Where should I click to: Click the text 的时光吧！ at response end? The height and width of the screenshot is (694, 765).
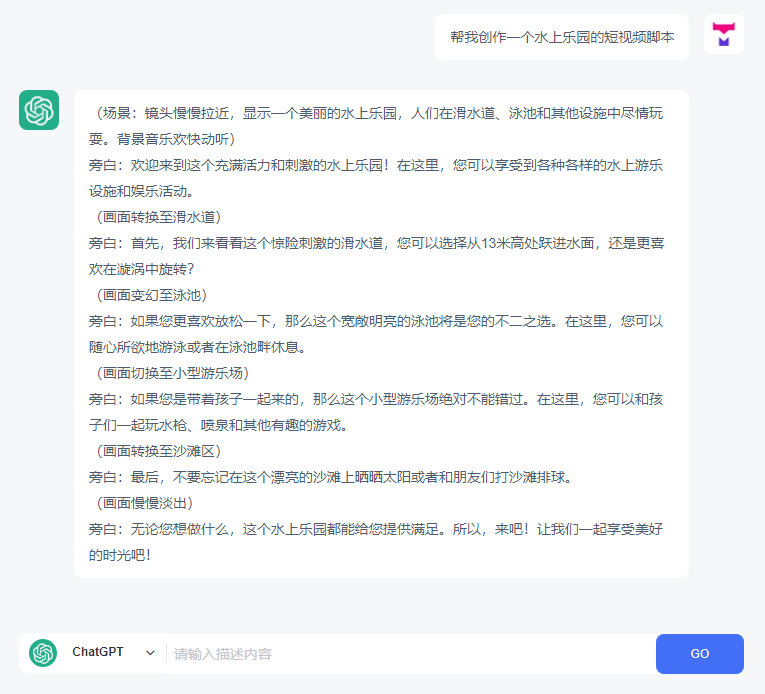120,555
